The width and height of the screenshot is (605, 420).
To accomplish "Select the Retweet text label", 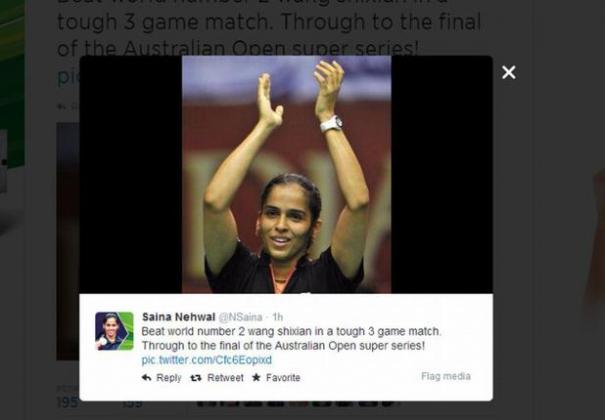I will 225,378.
